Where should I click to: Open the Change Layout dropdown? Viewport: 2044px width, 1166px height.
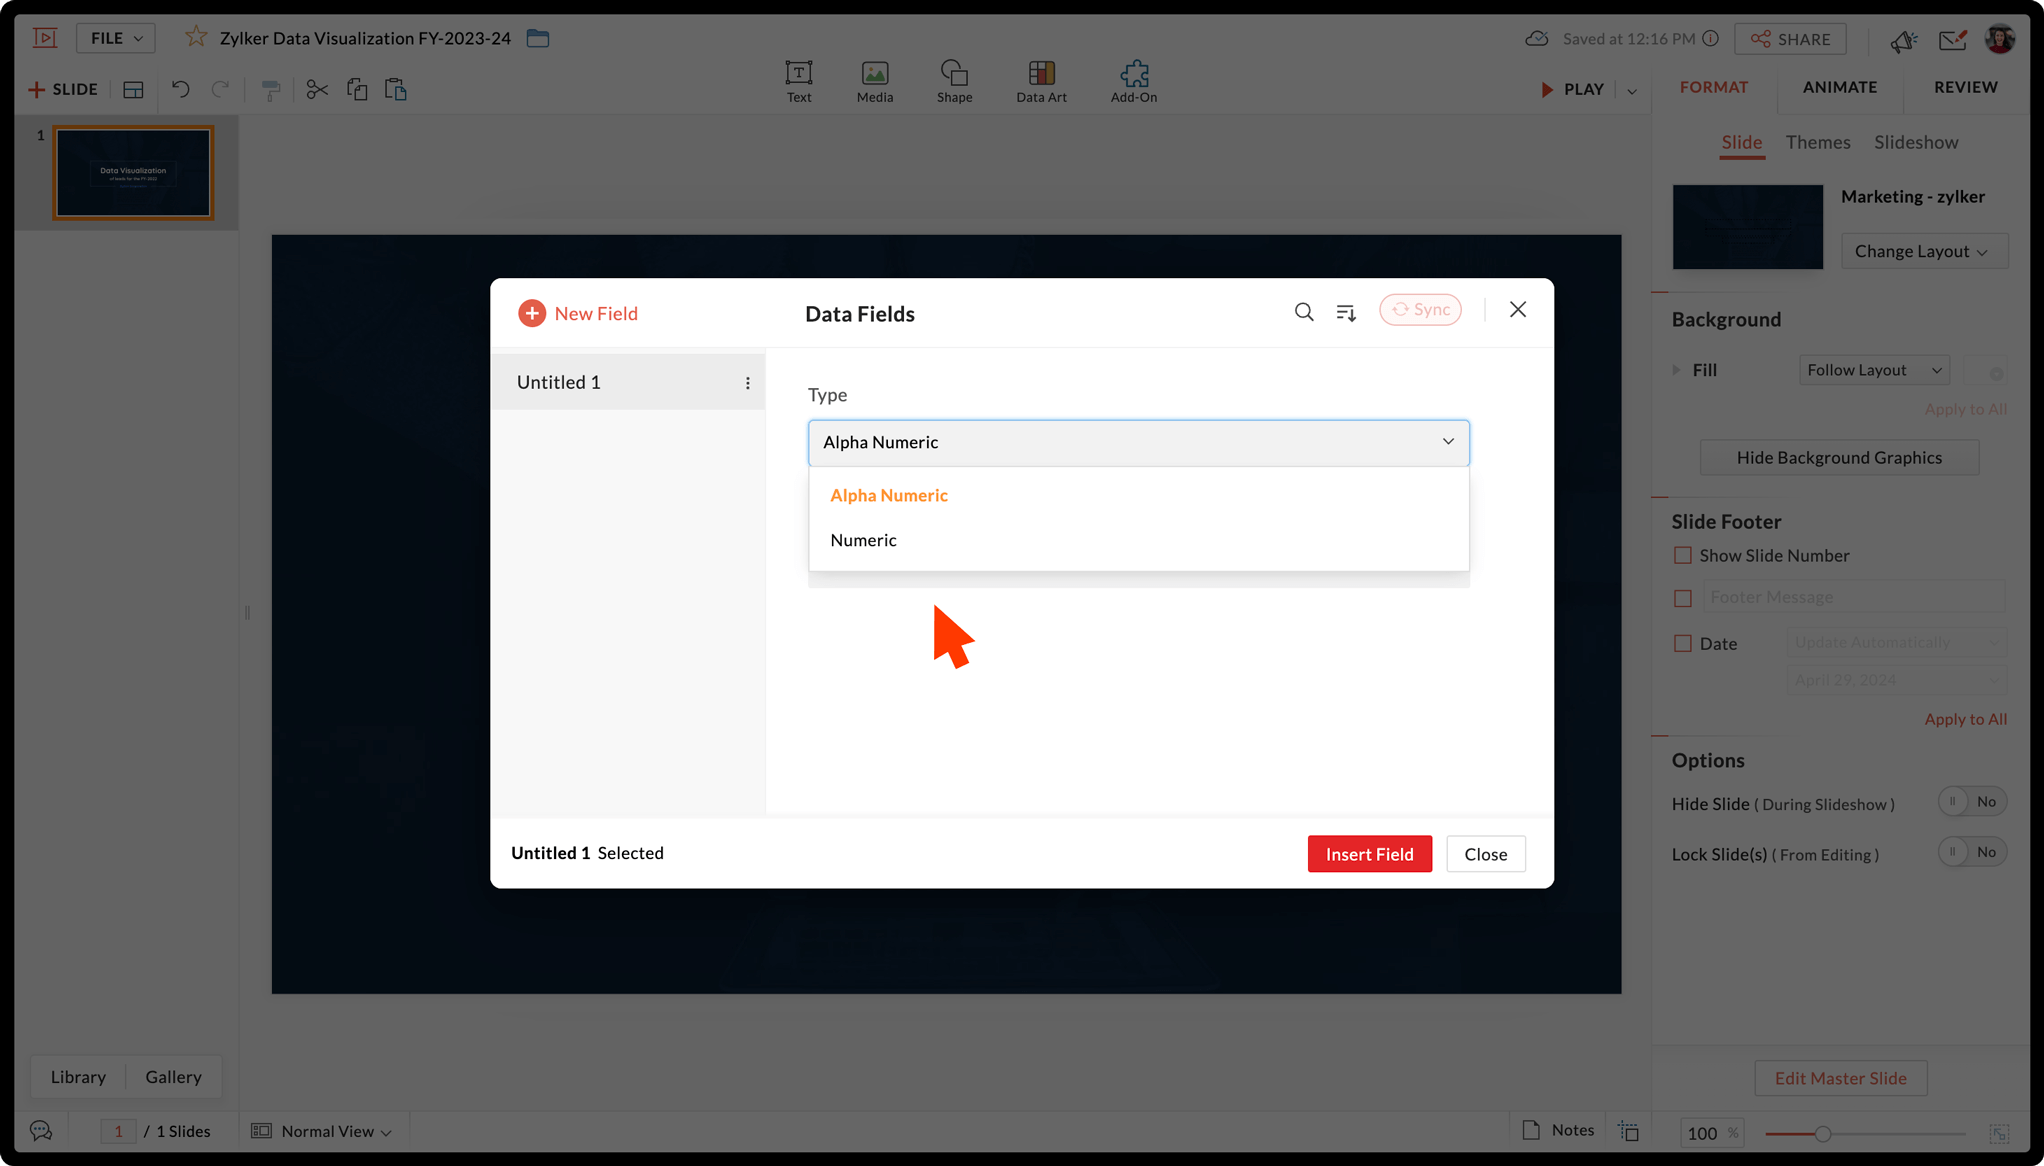(1923, 251)
